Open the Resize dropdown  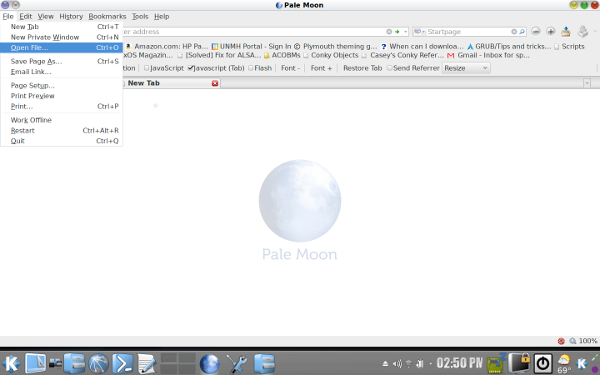pos(466,68)
